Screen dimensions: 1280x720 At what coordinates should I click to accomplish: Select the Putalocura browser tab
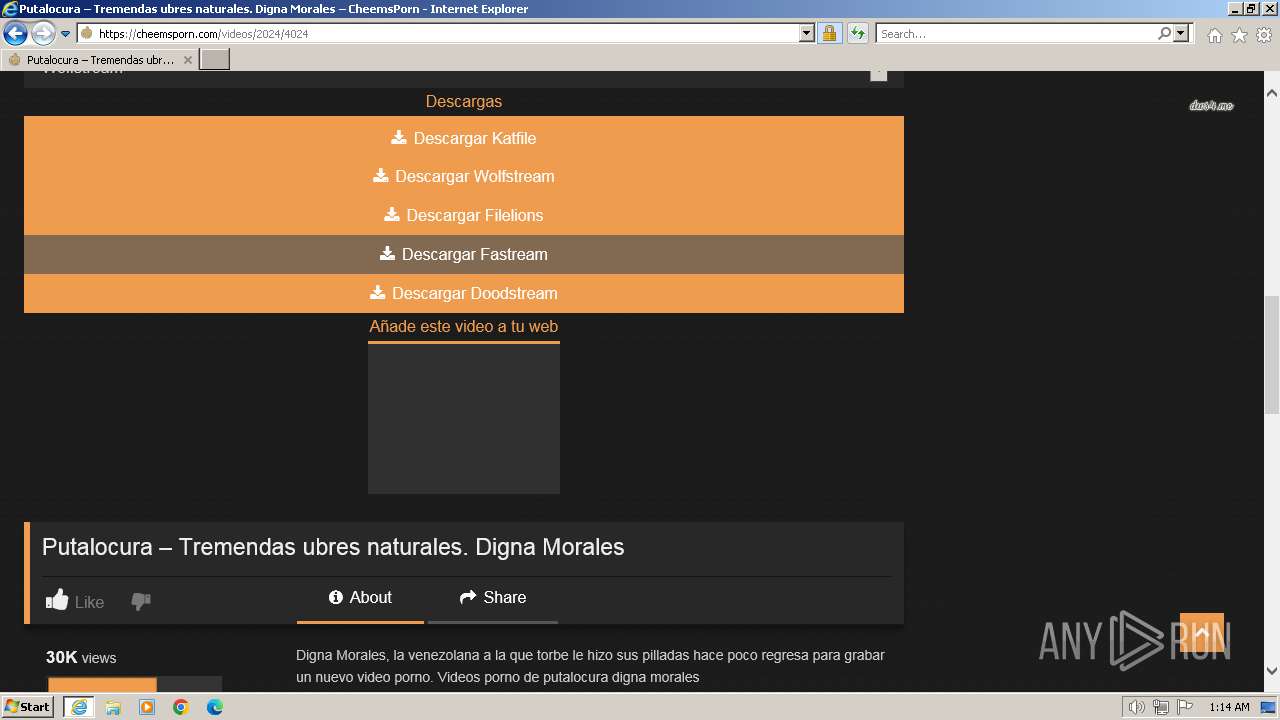pyautogui.click(x=100, y=60)
